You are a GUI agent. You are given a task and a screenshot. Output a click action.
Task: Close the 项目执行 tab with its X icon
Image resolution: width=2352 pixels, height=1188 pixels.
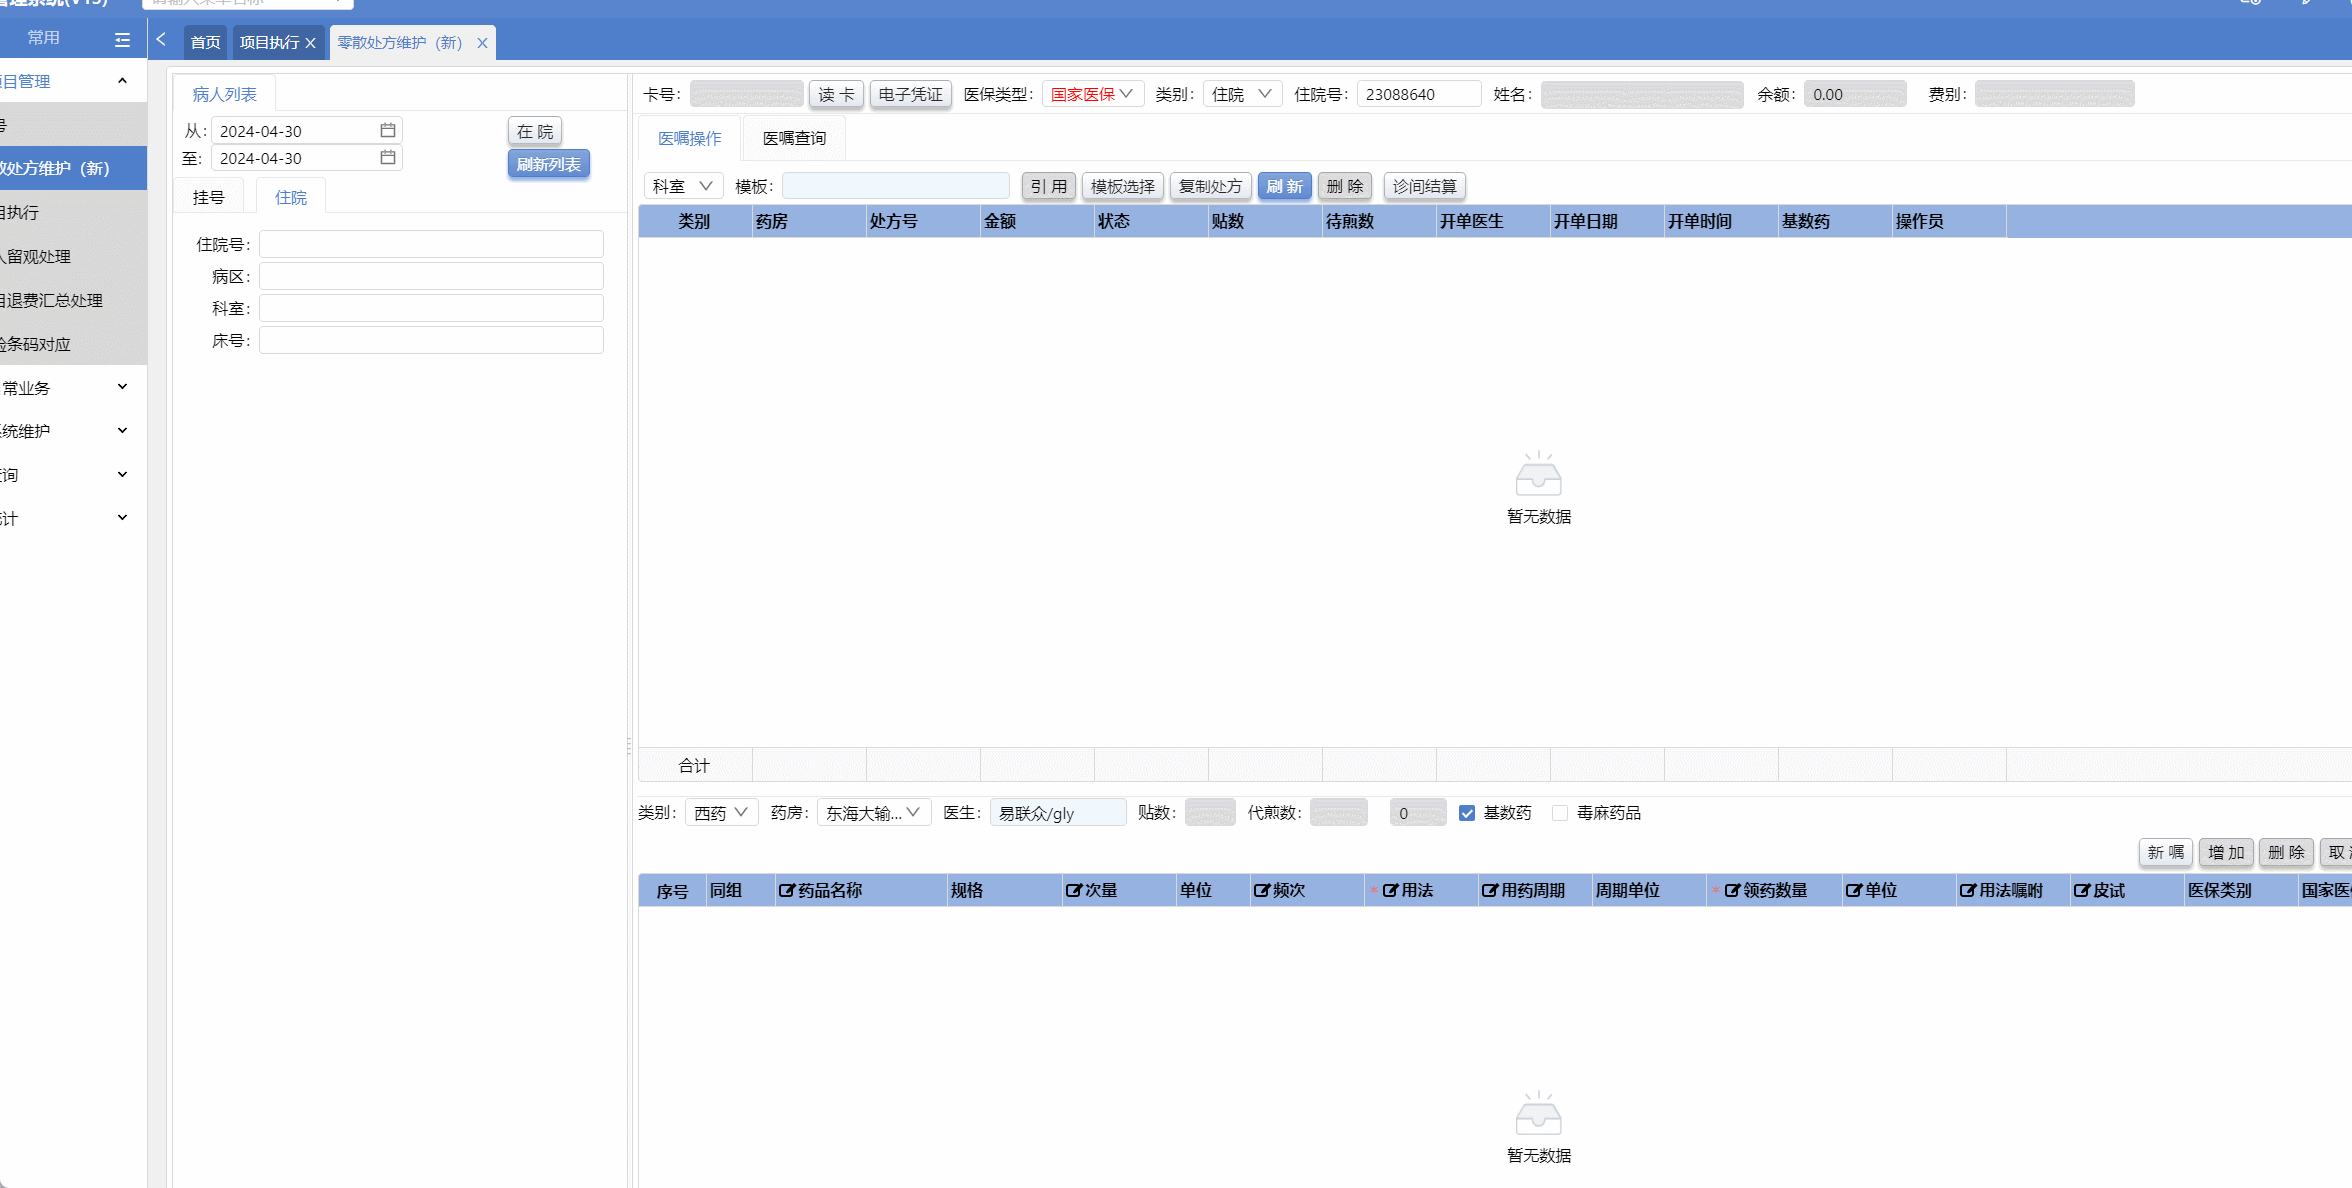(x=311, y=43)
